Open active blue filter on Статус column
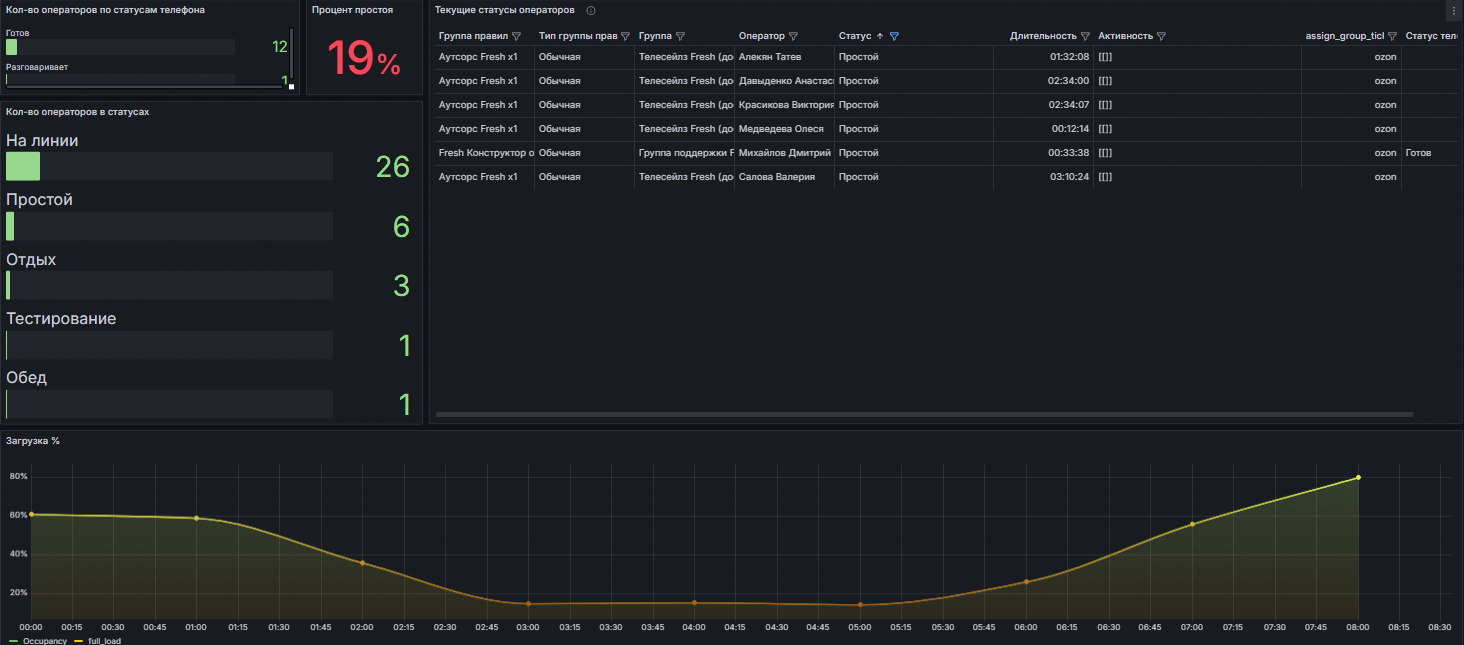This screenshot has height=645, width=1464. pyautogui.click(x=894, y=36)
